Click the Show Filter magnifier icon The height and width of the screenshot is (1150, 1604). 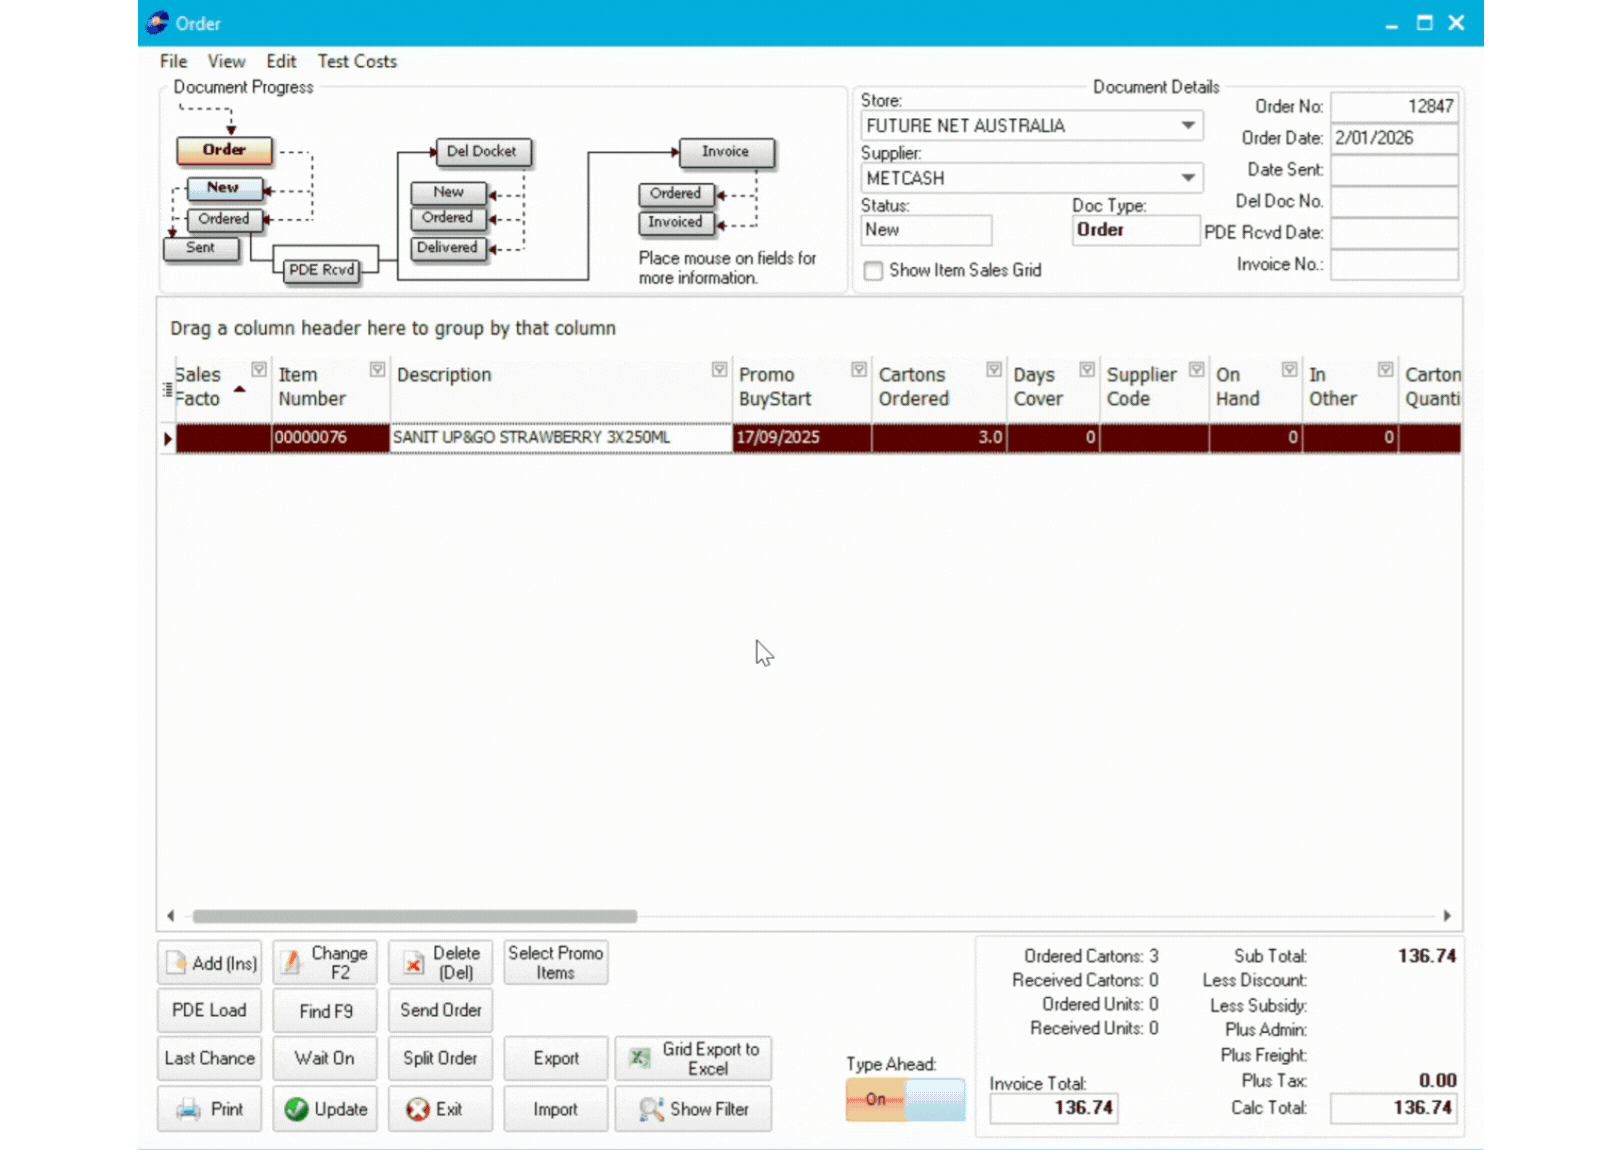[x=651, y=1109]
